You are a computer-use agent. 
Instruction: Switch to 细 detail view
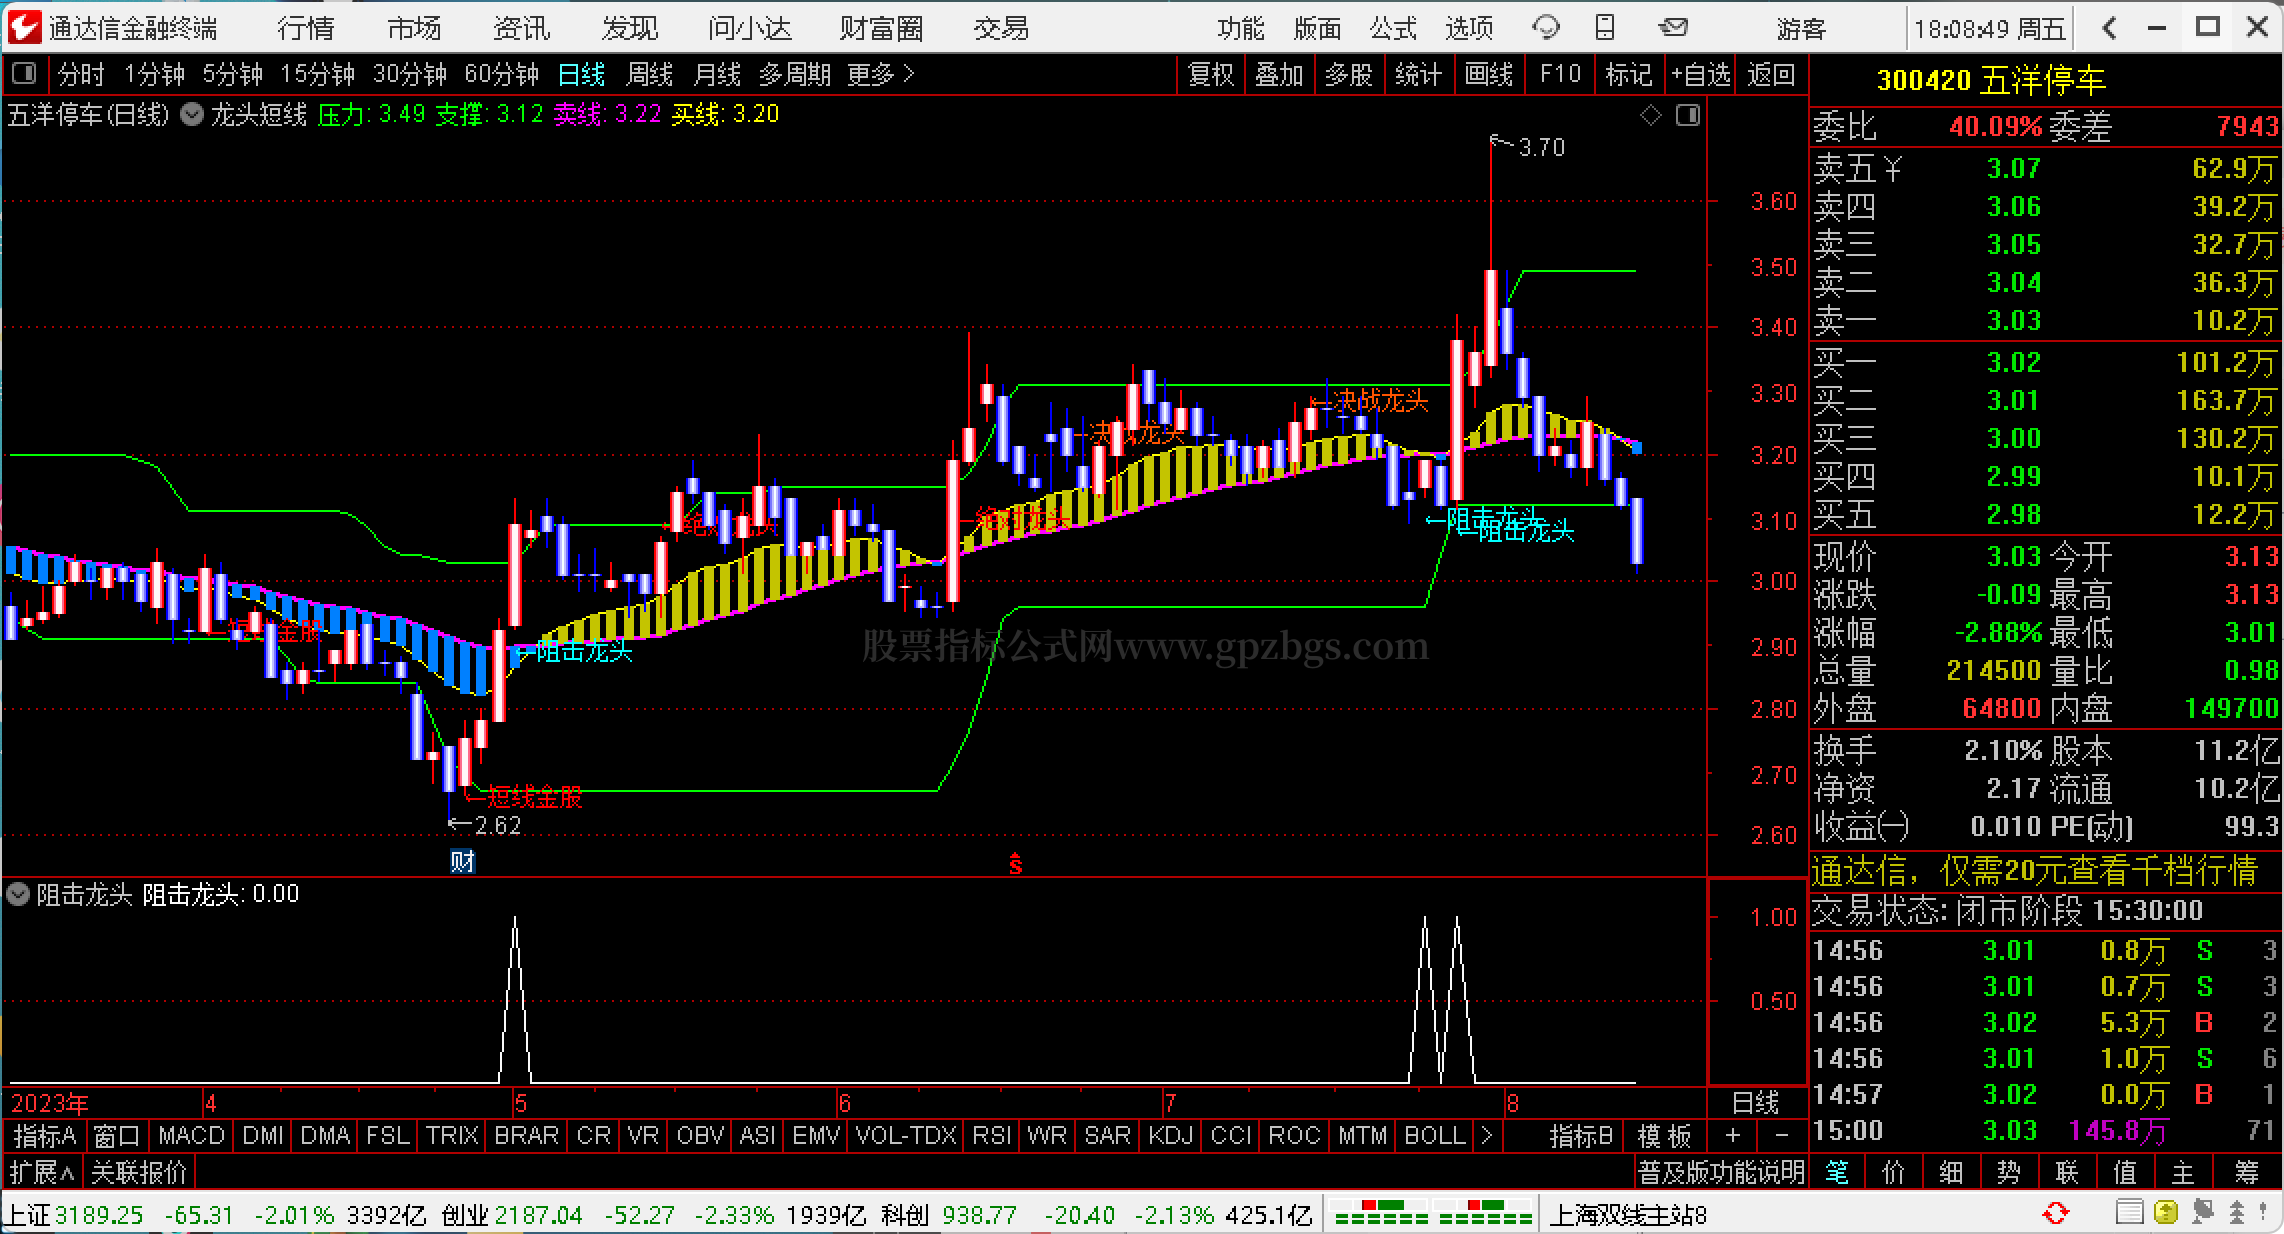1951,1172
